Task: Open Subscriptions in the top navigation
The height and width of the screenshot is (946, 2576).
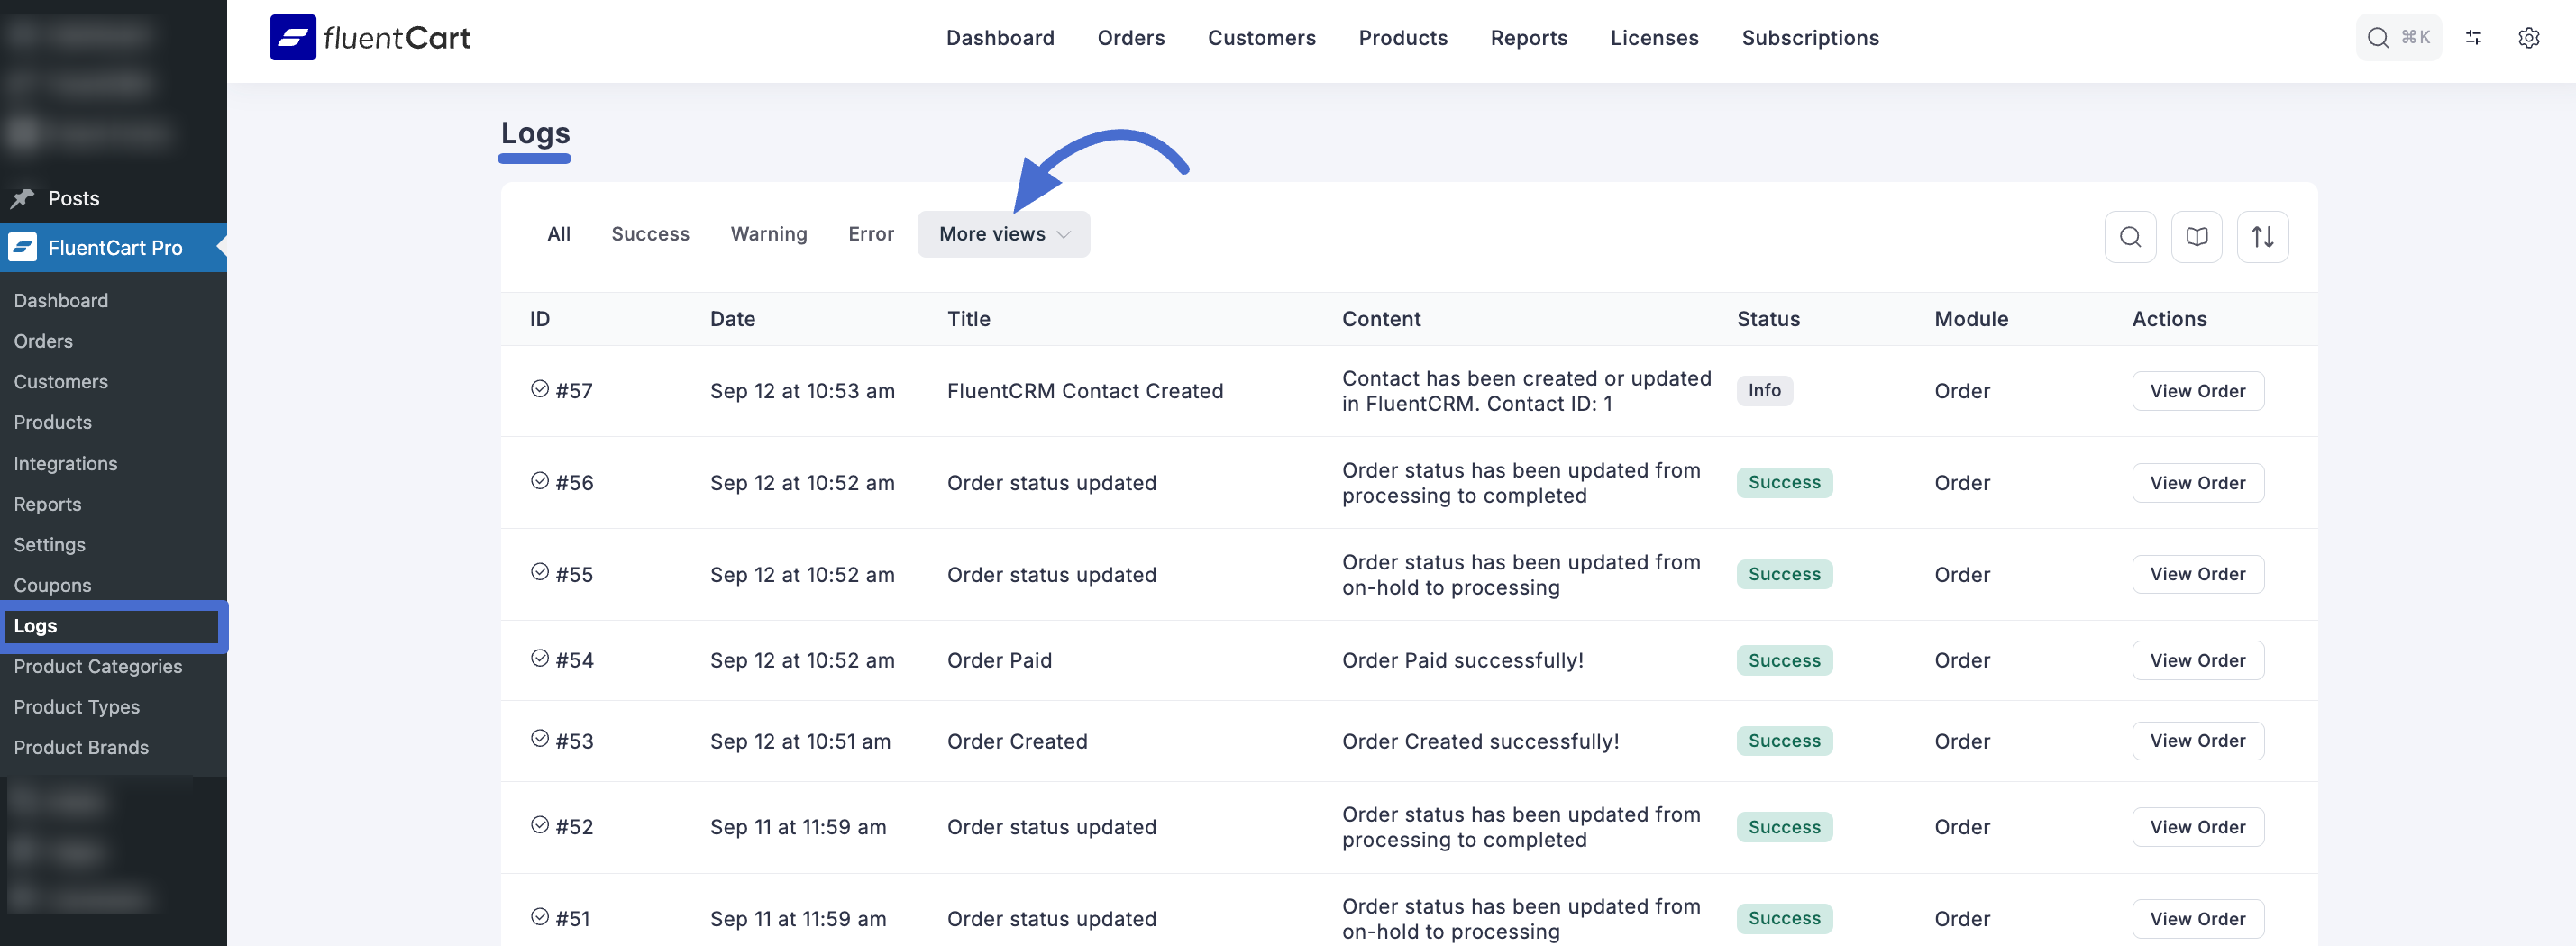Action: click(x=1809, y=38)
